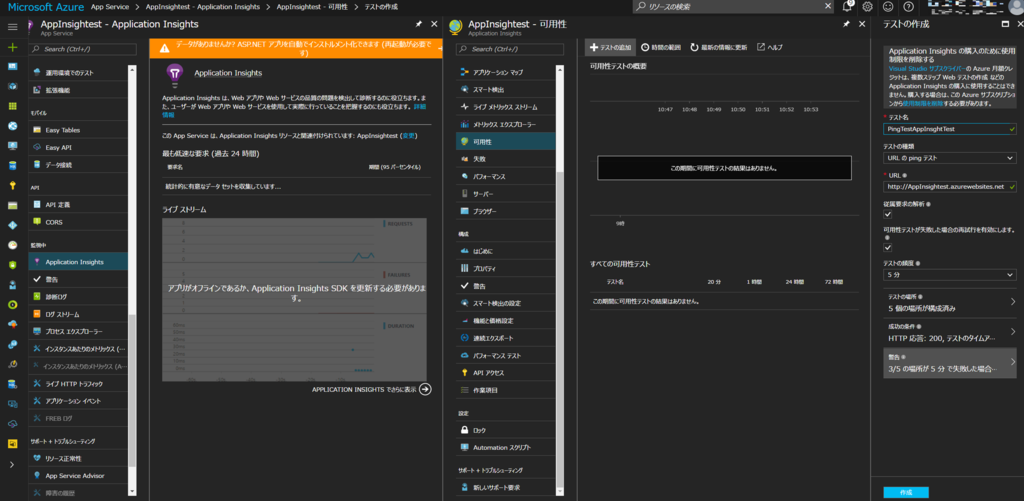Click Search (Ctrl+/) box in App Service menu
1024x501 pixels.
click(84, 49)
